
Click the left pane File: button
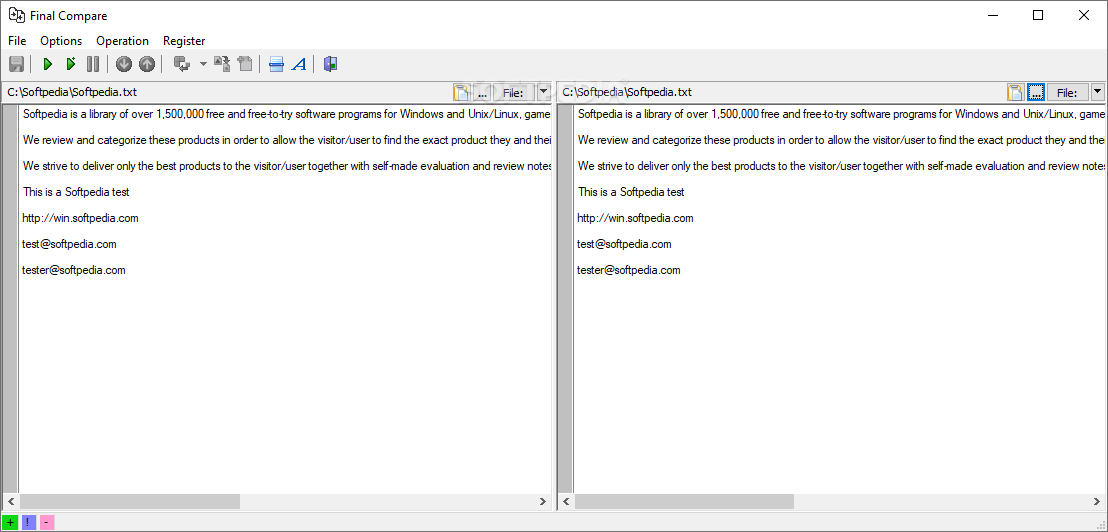point(513,92)
